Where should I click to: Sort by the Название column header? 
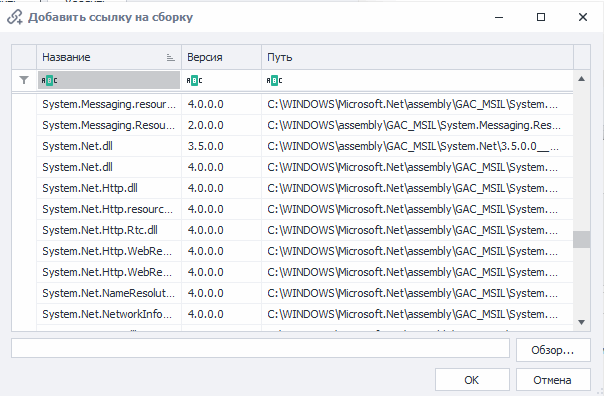[109, 57]
